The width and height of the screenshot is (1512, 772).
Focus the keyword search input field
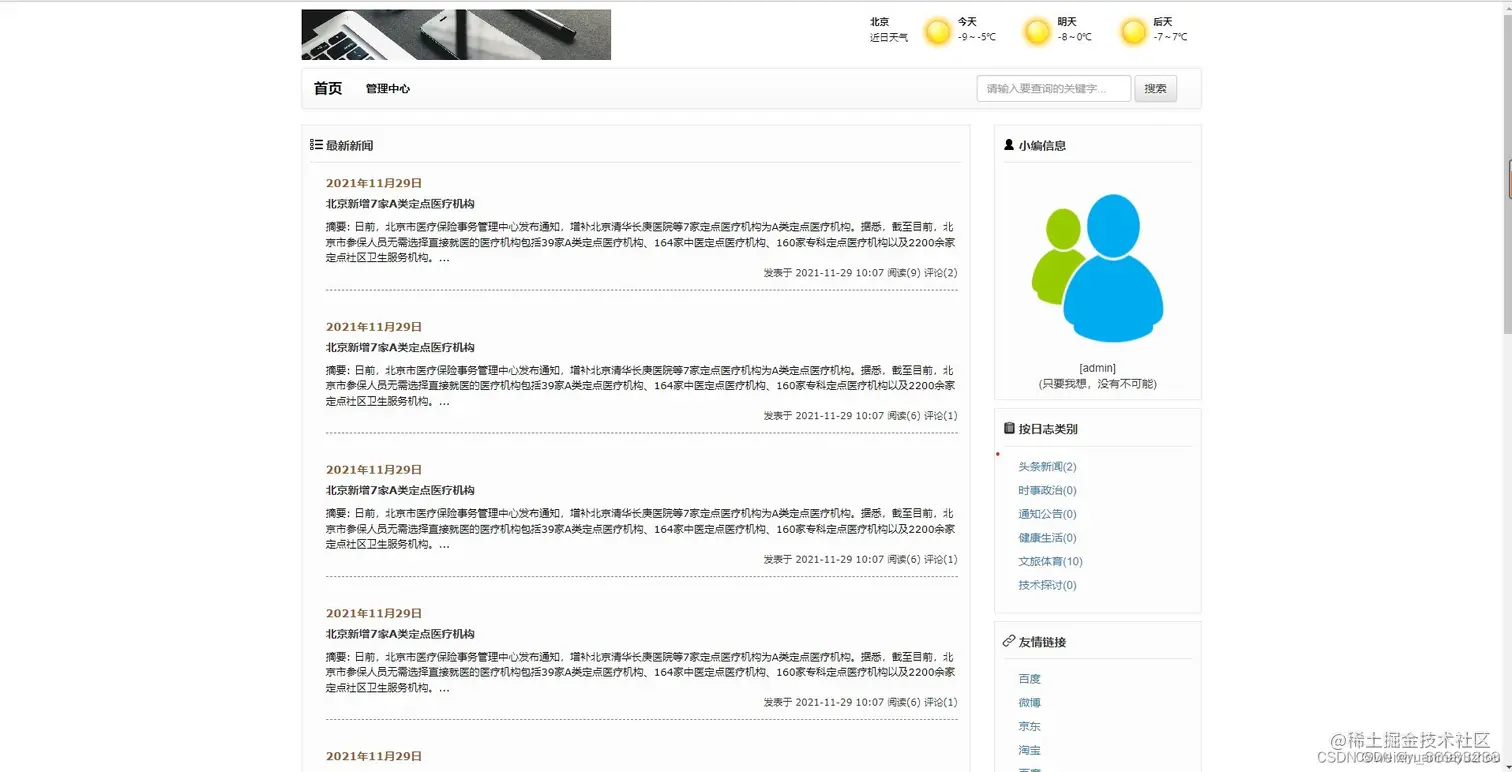(x=1054, y=88)
